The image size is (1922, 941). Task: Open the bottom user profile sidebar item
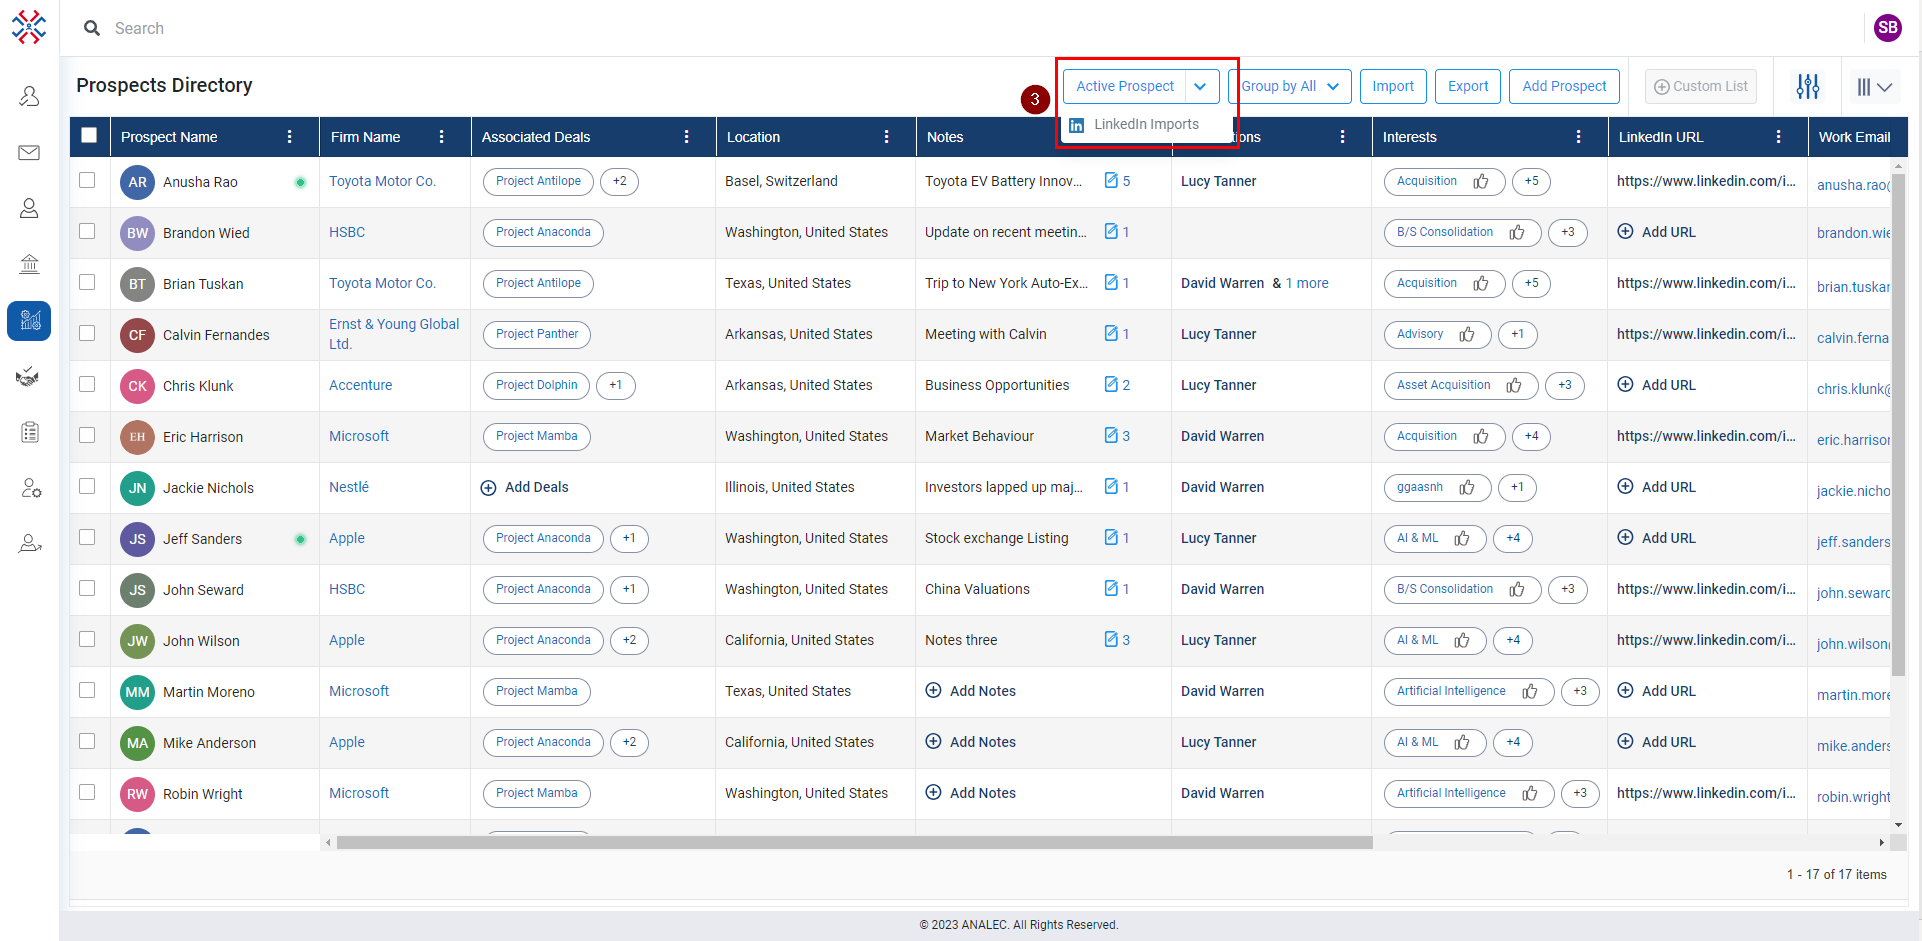[29, 544]
